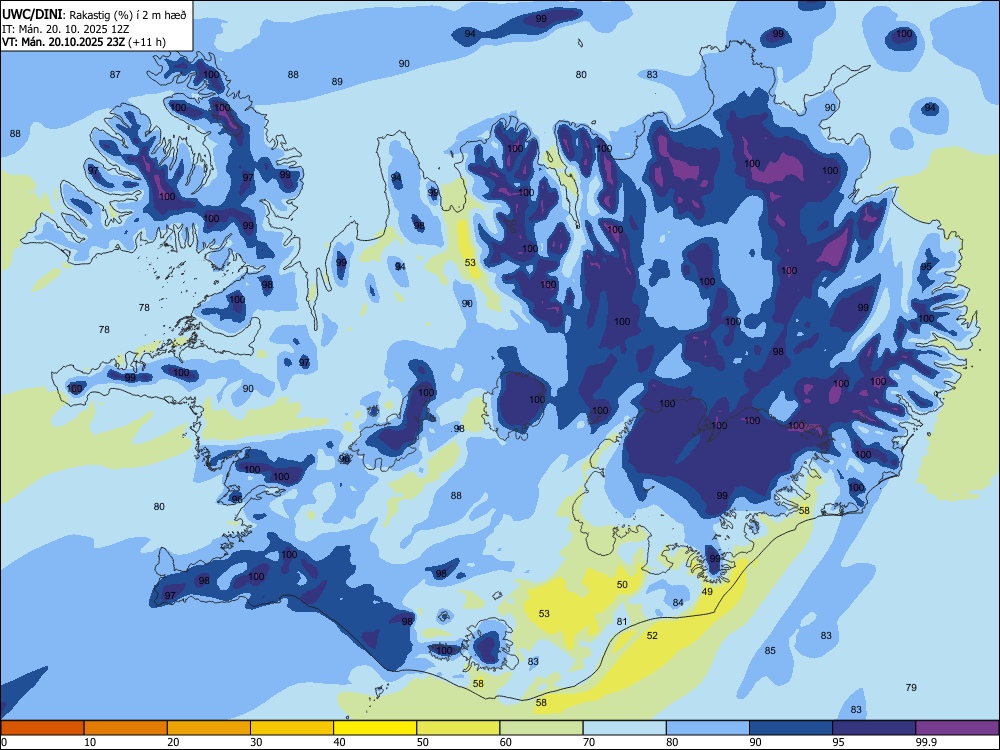Click the 'IT: Mán. 20. 10. 2025 12Z' line

coord(65,29)
